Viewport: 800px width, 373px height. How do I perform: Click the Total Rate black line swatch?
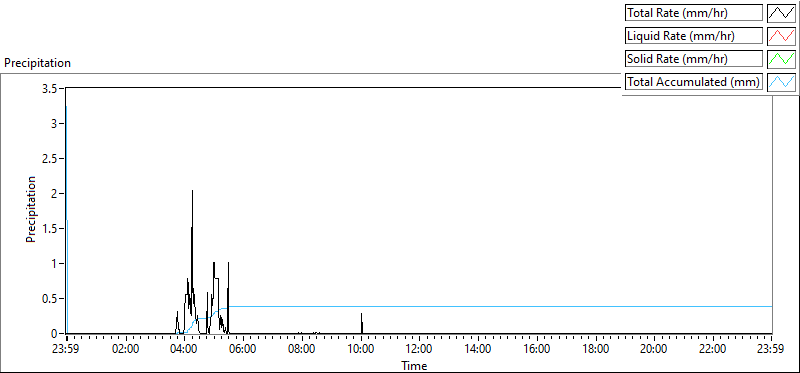point(781,13)
